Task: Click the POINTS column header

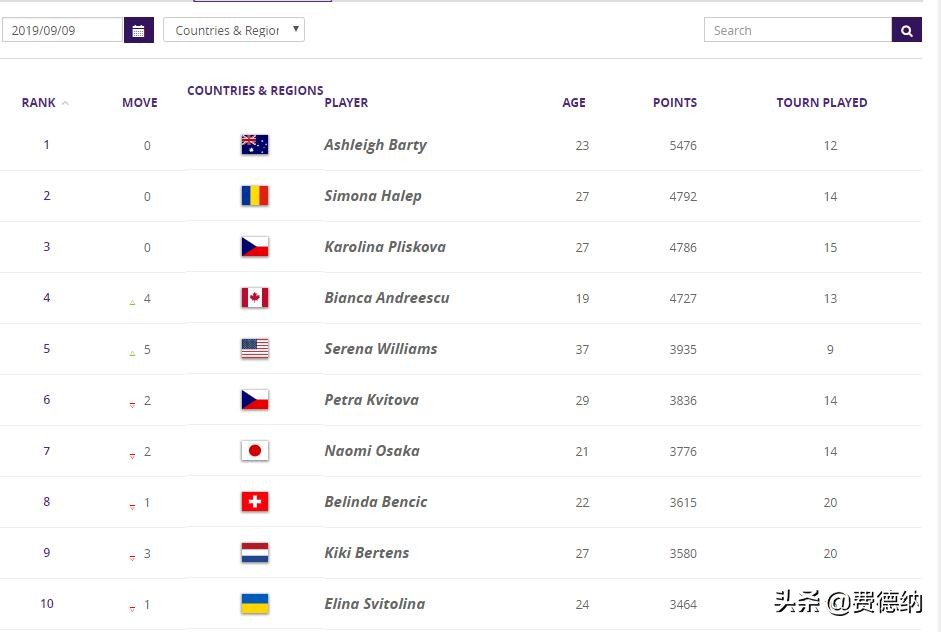Action: pos(675,102)
